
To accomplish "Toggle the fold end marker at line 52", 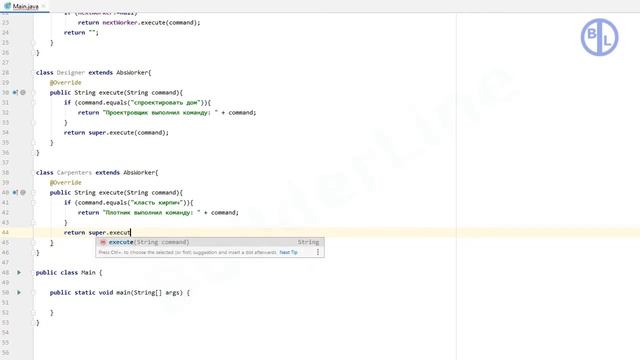I will [x=34, y=313].
